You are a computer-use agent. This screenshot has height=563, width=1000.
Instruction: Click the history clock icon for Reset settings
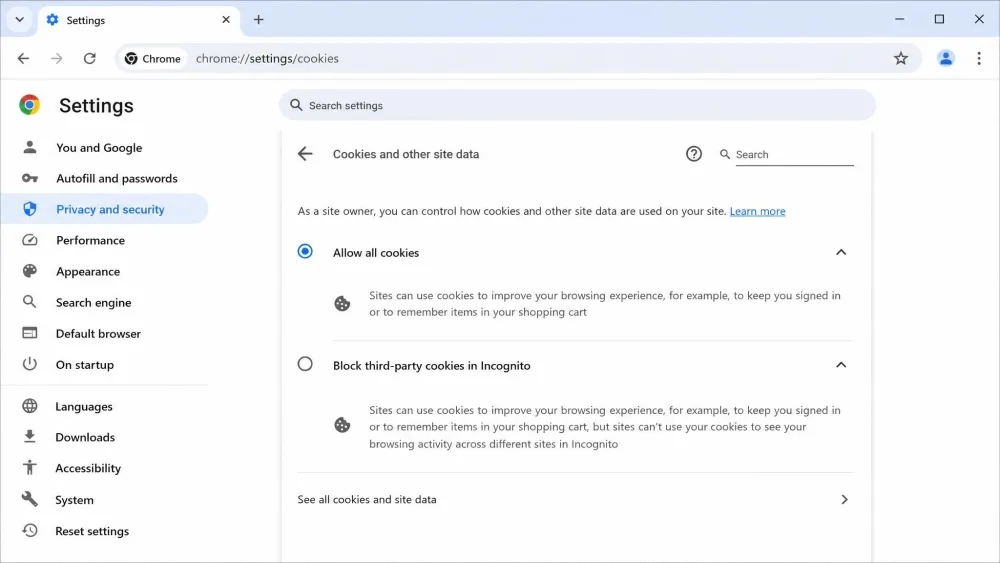click(x=29, y=530)
